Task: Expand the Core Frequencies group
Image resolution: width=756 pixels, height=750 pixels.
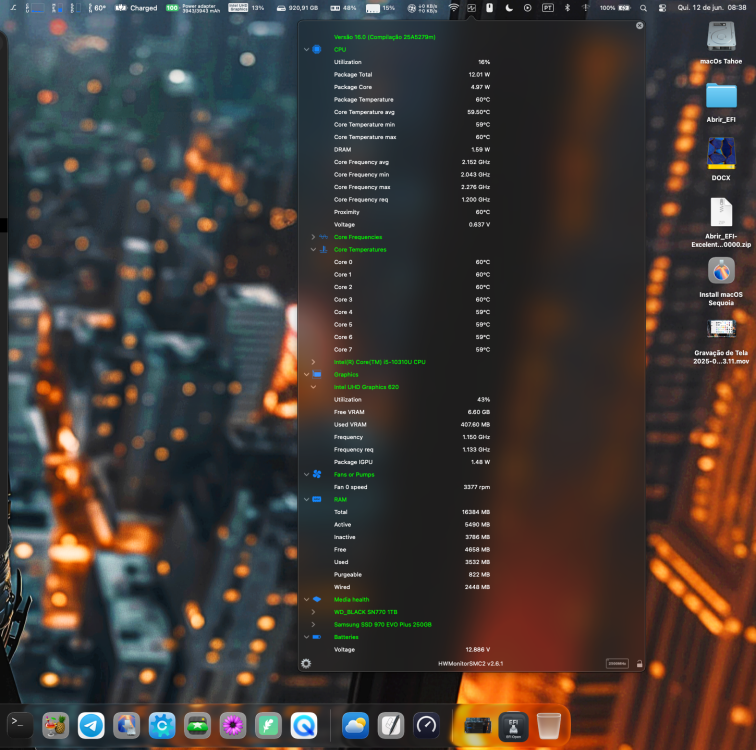Action: coord(313,237)
